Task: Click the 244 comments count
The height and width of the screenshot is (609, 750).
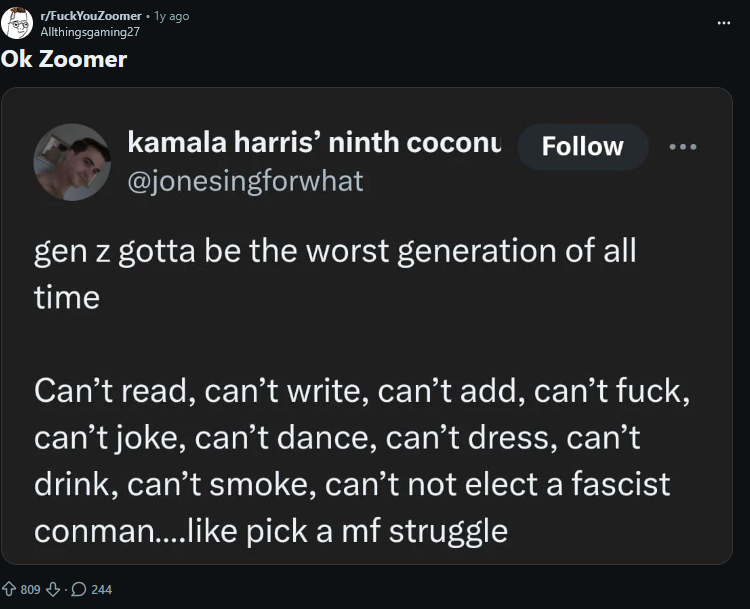Action: 101,590
